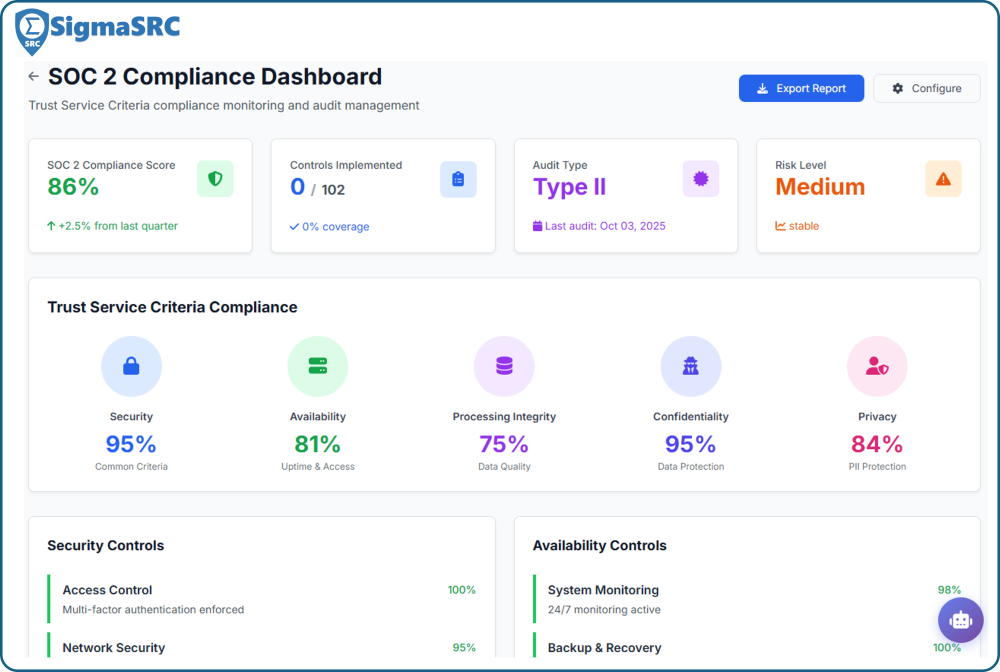Viewport: 1000px width, 672px height.
Task: Click the SOC 2 Compliance Dashboard title
Action: pyautogui.click(x=215, y=77)
